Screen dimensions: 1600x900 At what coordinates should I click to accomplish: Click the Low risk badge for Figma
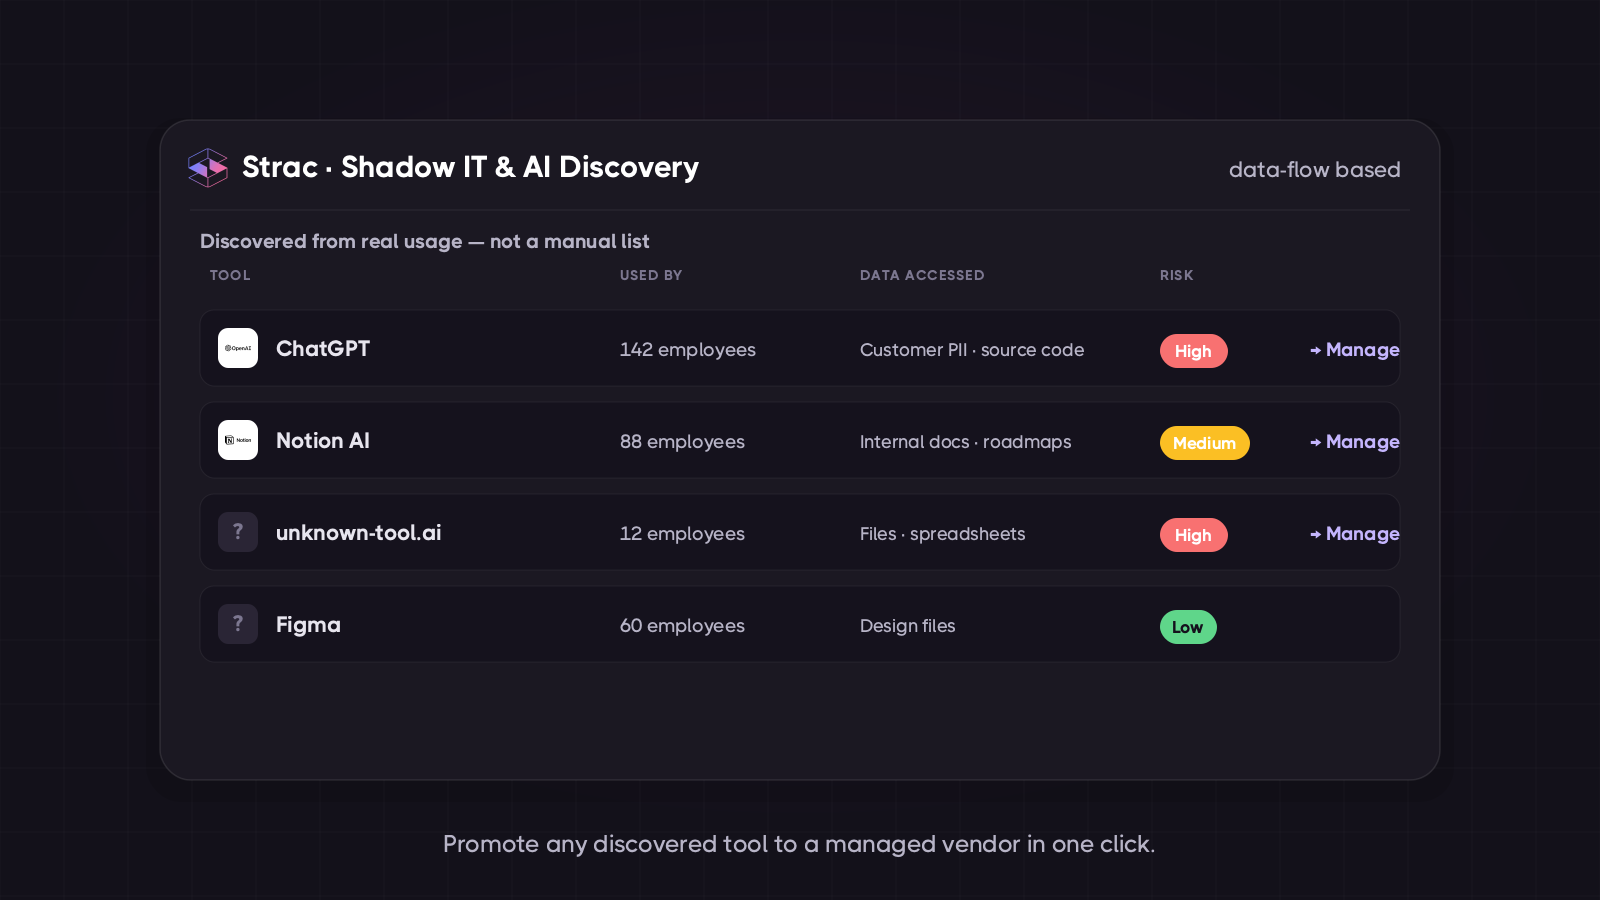click(x=1188, y=627)
